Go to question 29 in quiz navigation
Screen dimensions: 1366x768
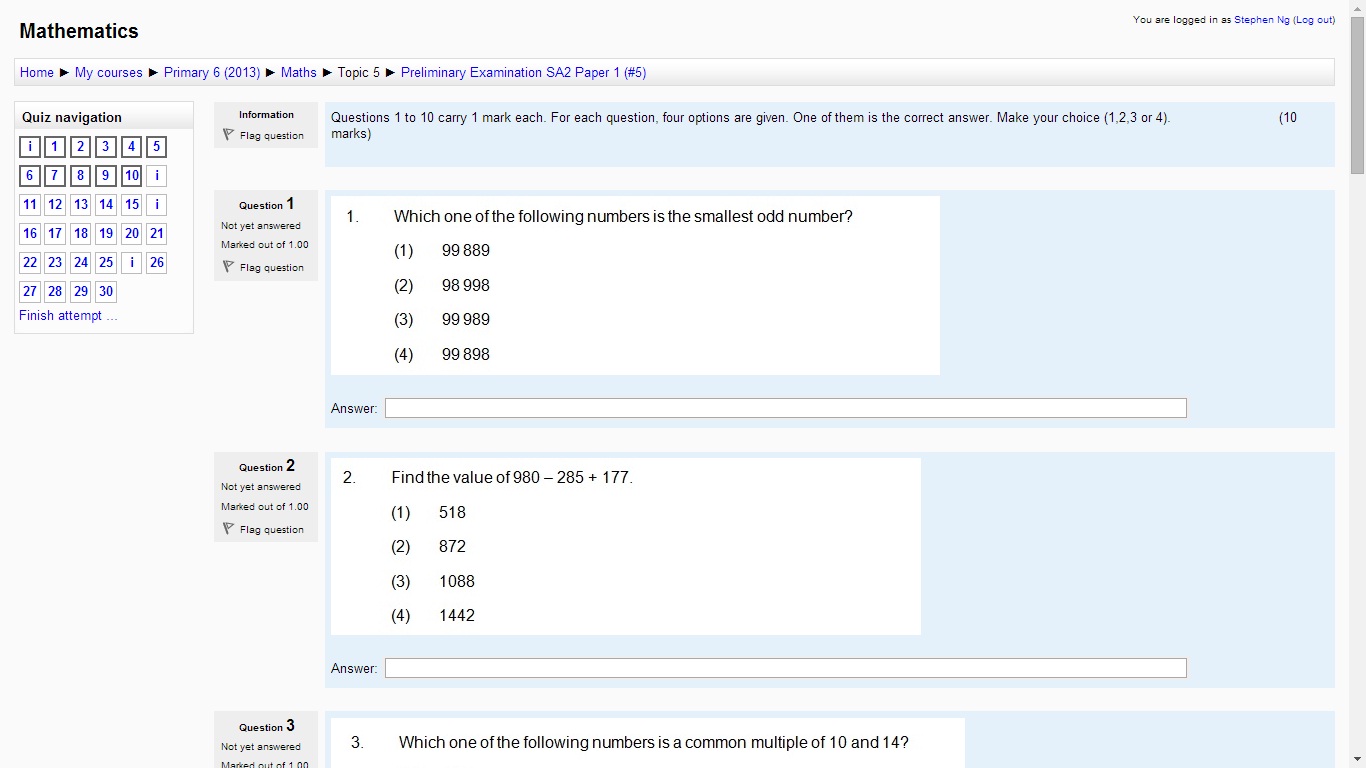pos(81,292)
